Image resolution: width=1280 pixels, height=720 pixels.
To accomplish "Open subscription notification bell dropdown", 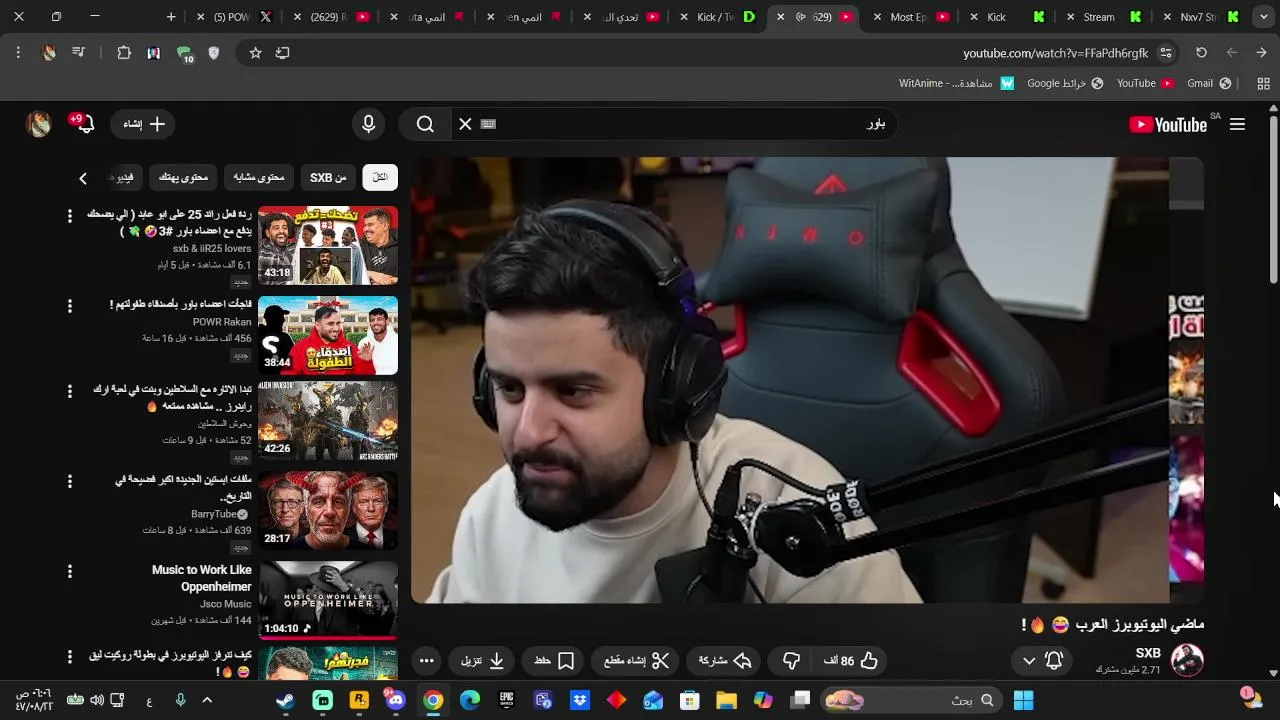I will click(1041, 660).
